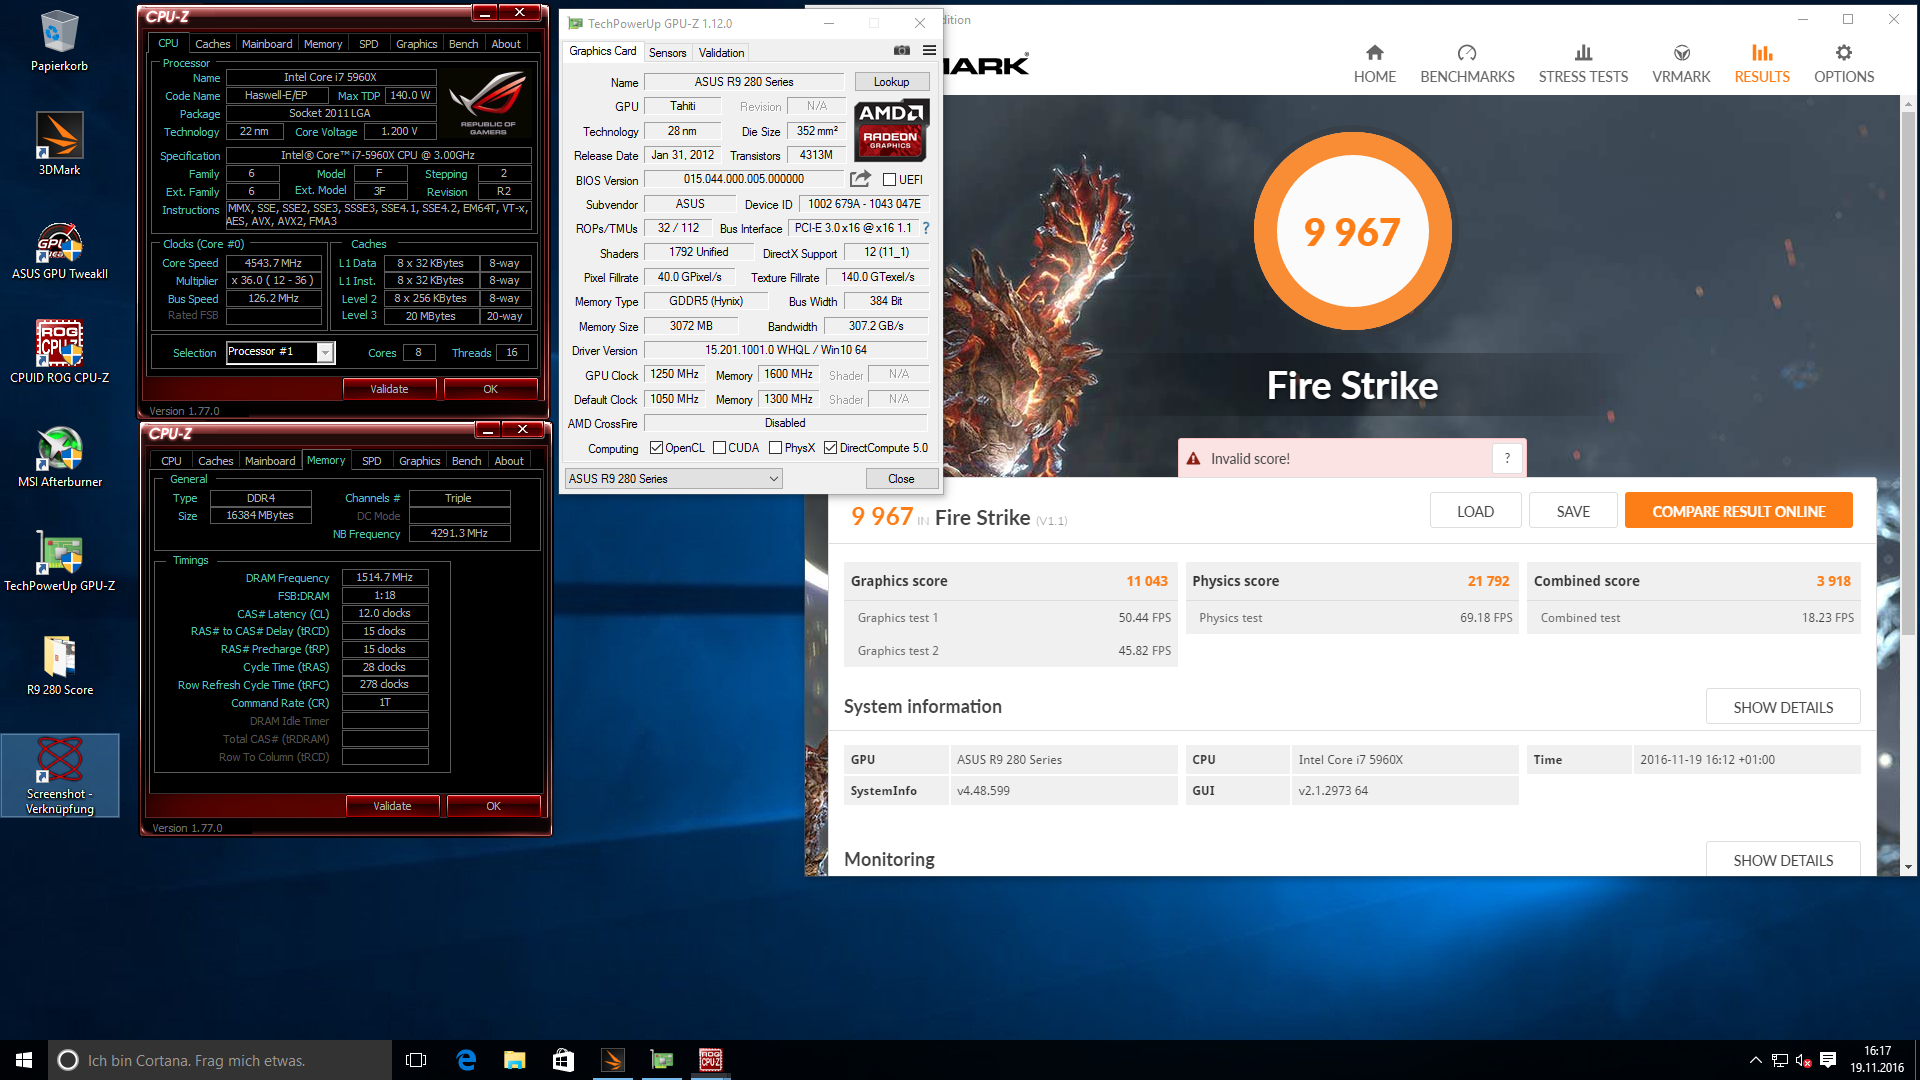The image size is (1920, 1080).
Task: Click the BIOS export share icon in GPU-Z
Action: pos(860,179)
